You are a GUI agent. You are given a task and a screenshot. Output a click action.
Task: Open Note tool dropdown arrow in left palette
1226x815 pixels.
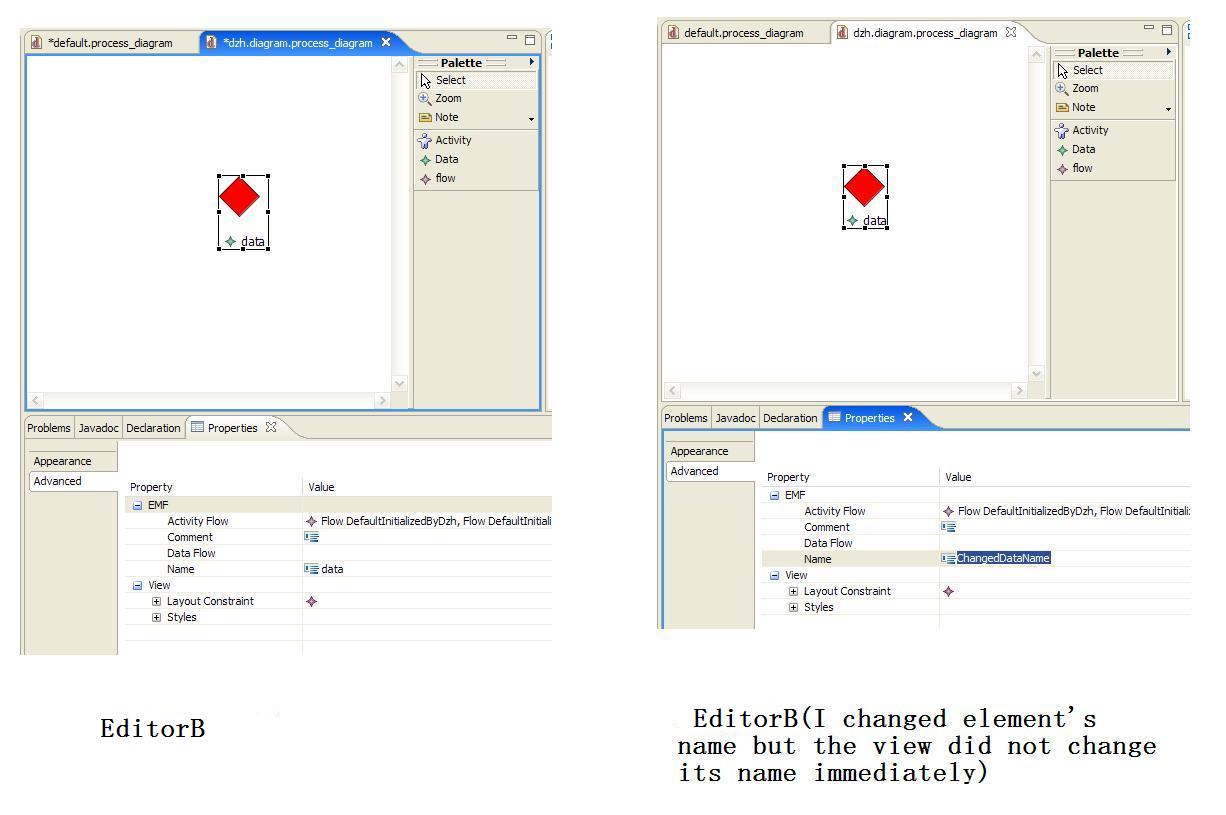(x=531, y=118)
